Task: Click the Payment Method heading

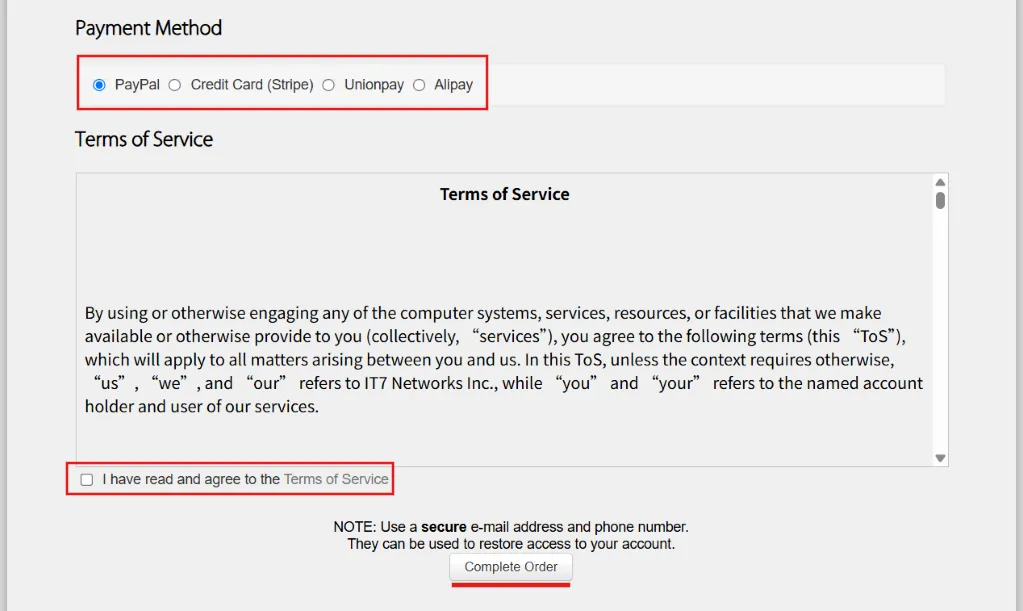Action: pyautogui.click(x=148, y=28)
